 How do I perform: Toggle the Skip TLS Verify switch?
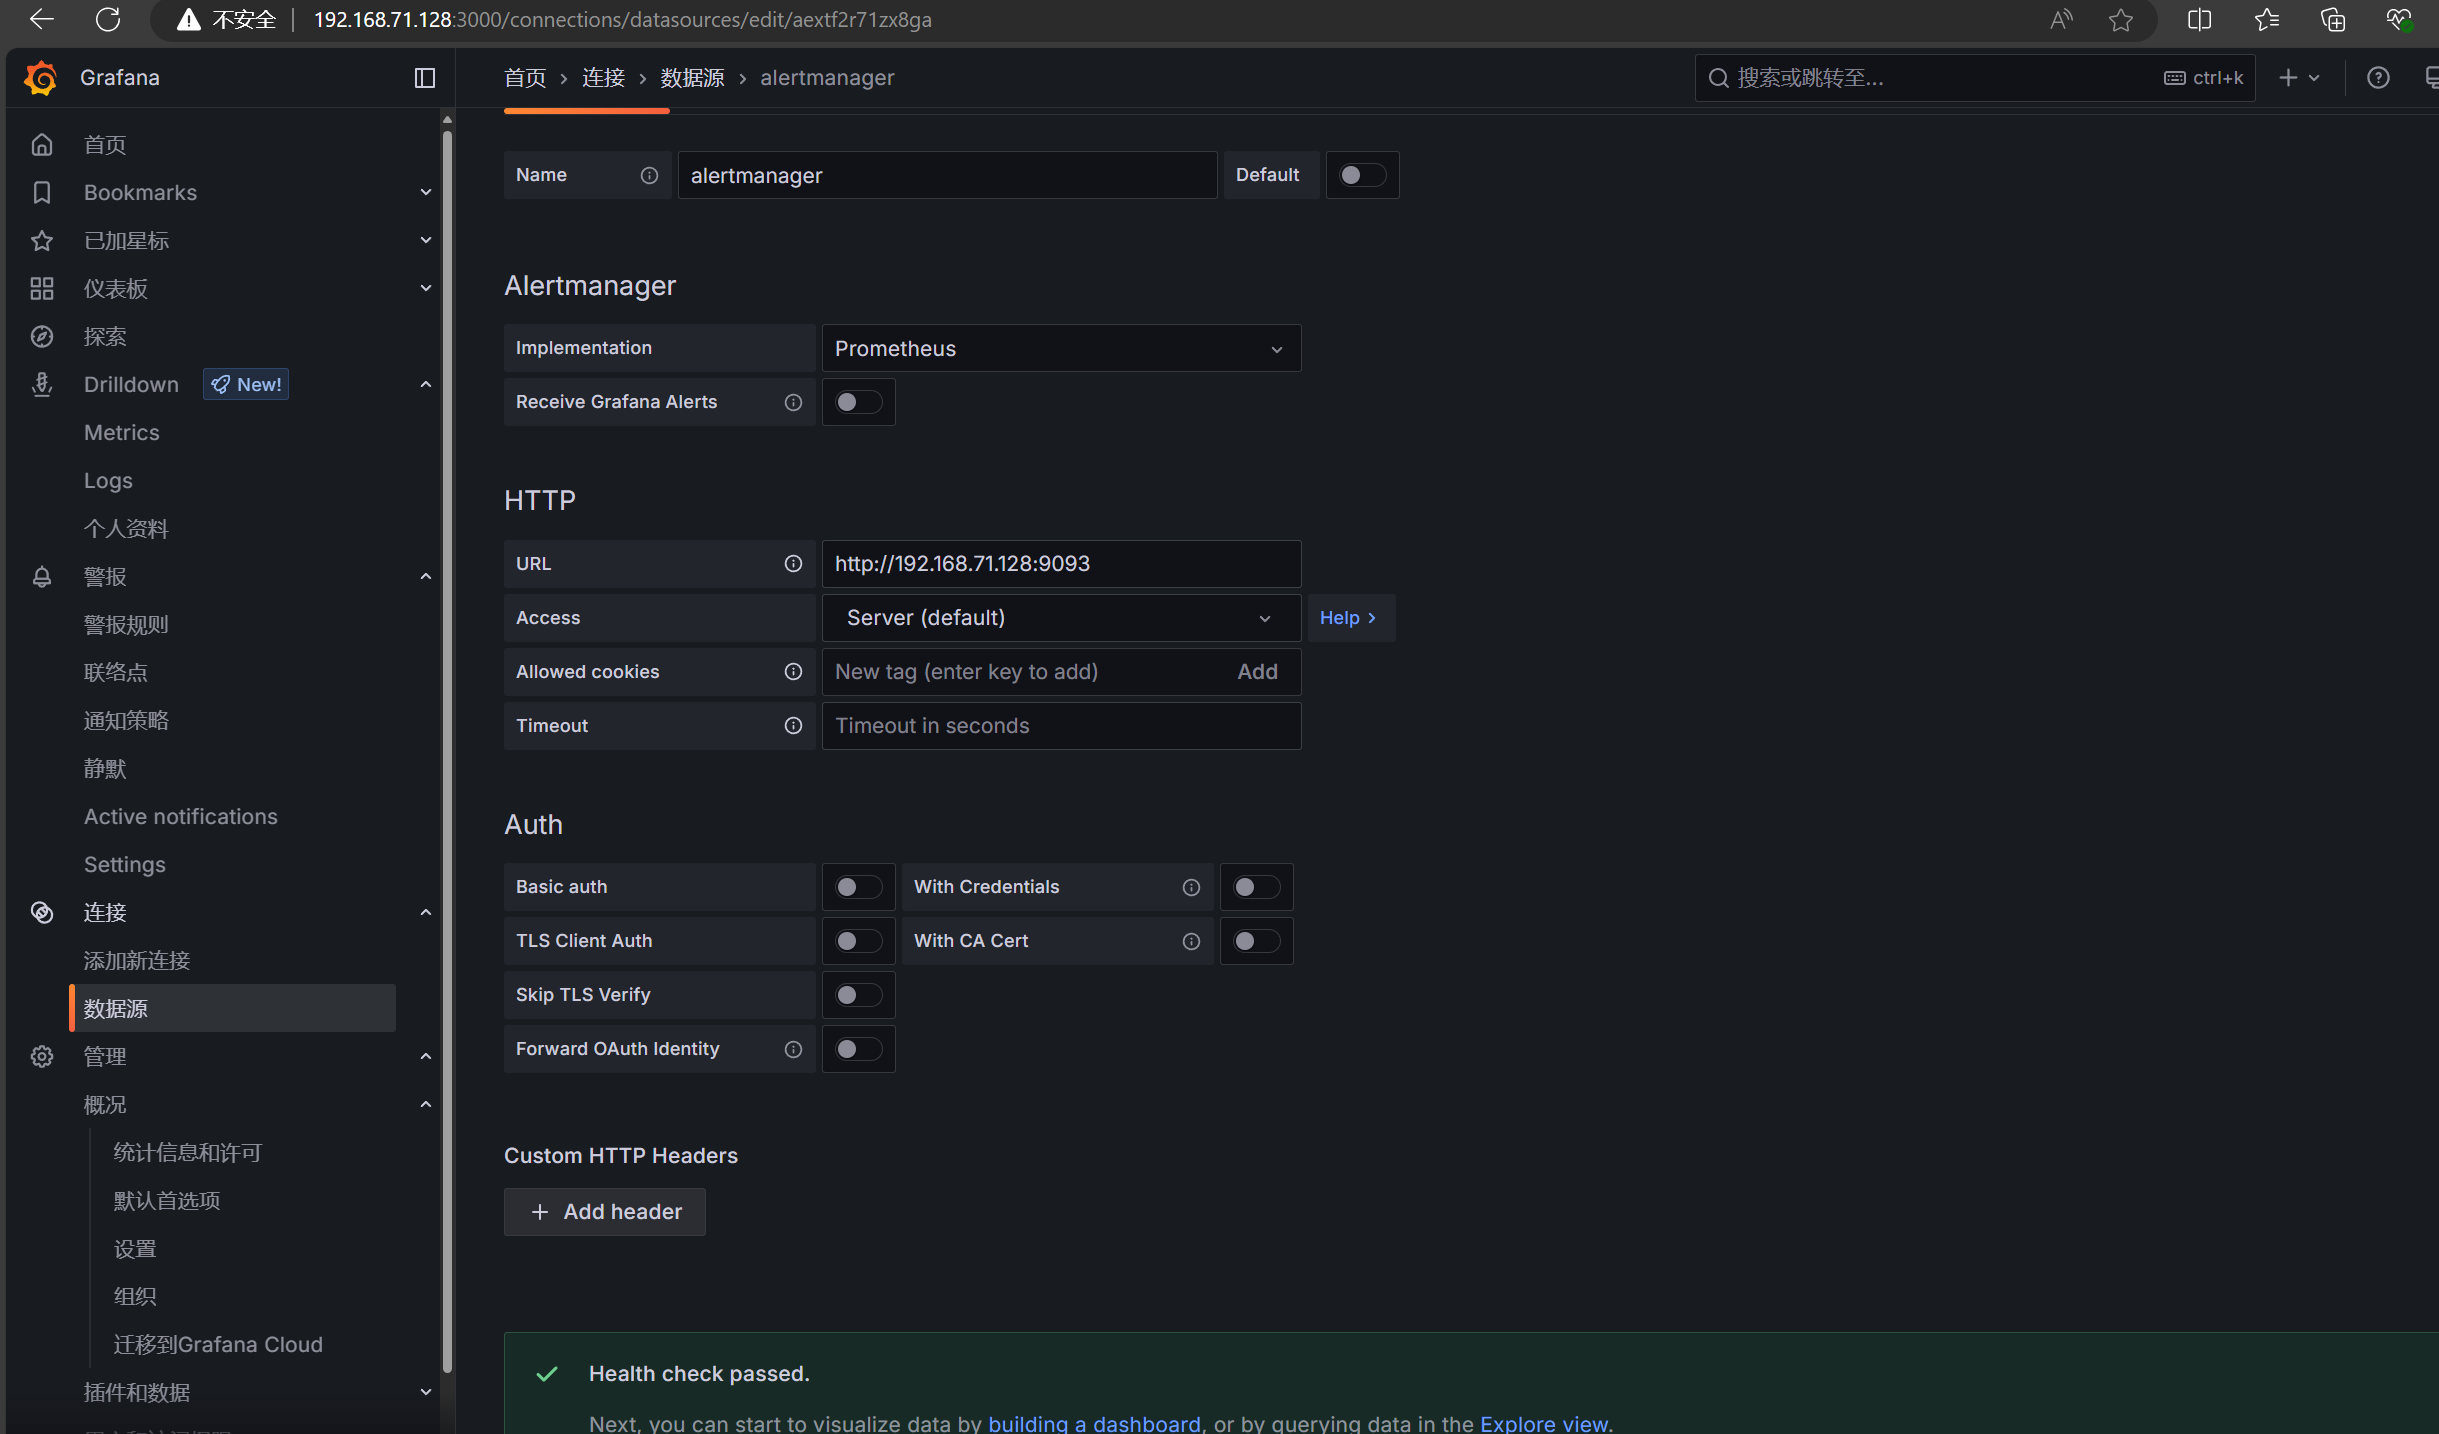pos(859,996)
